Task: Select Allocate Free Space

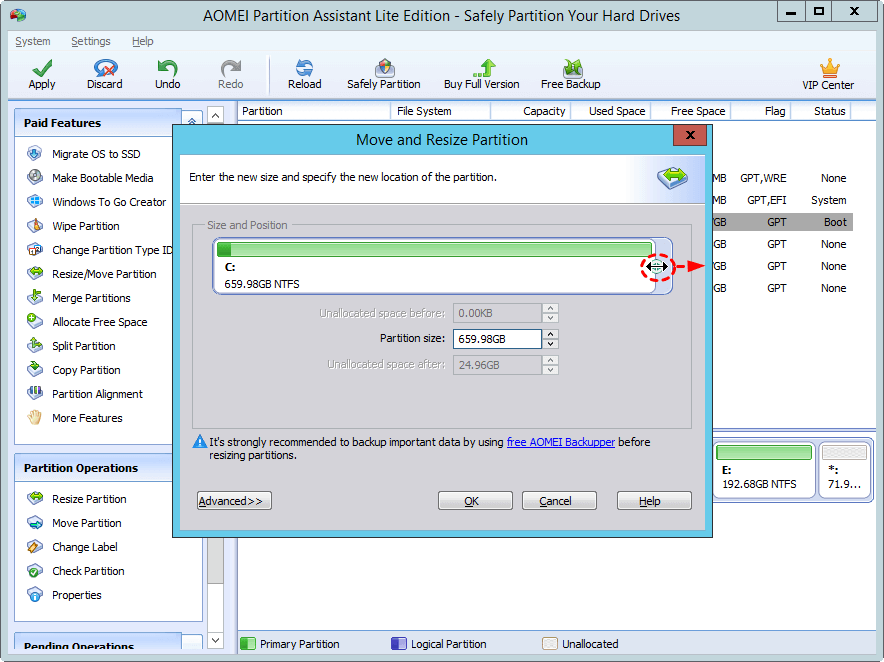Action: click(x=100, y=322)
